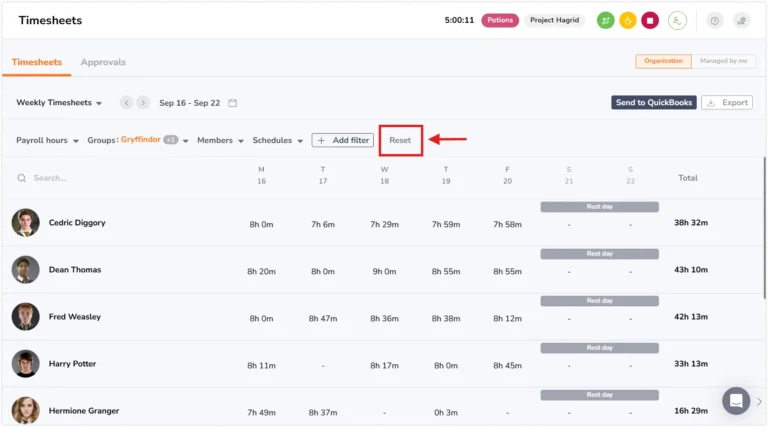The width and height of the screenshot is (768, 427).
Task: Open the Schedules filter dropdown
Action: [x=278, y=141]
